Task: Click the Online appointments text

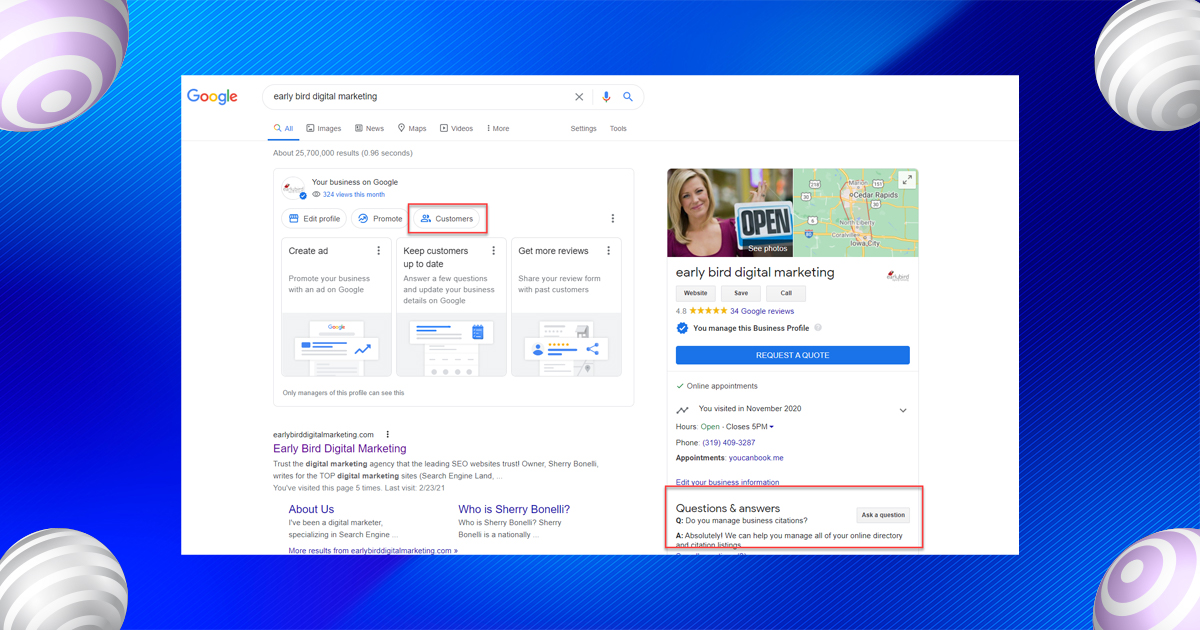Action: 720,386
